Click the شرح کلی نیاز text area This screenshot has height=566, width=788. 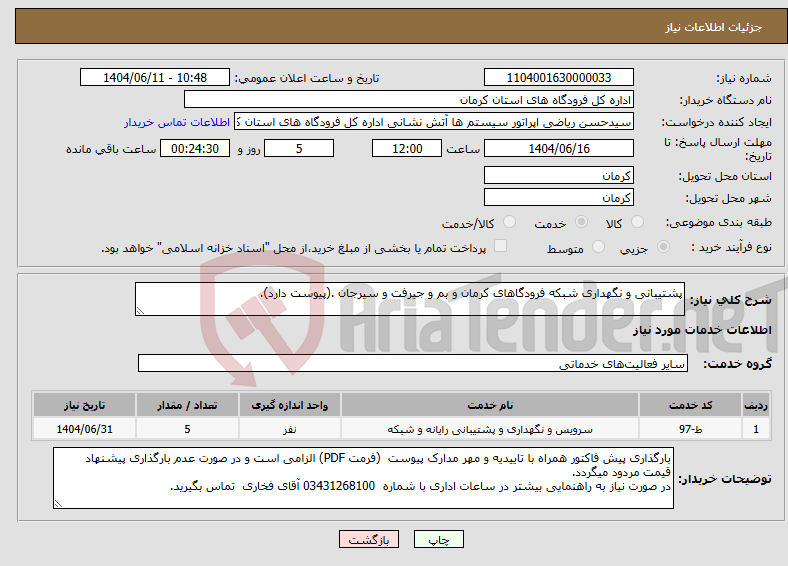(410, 299)
